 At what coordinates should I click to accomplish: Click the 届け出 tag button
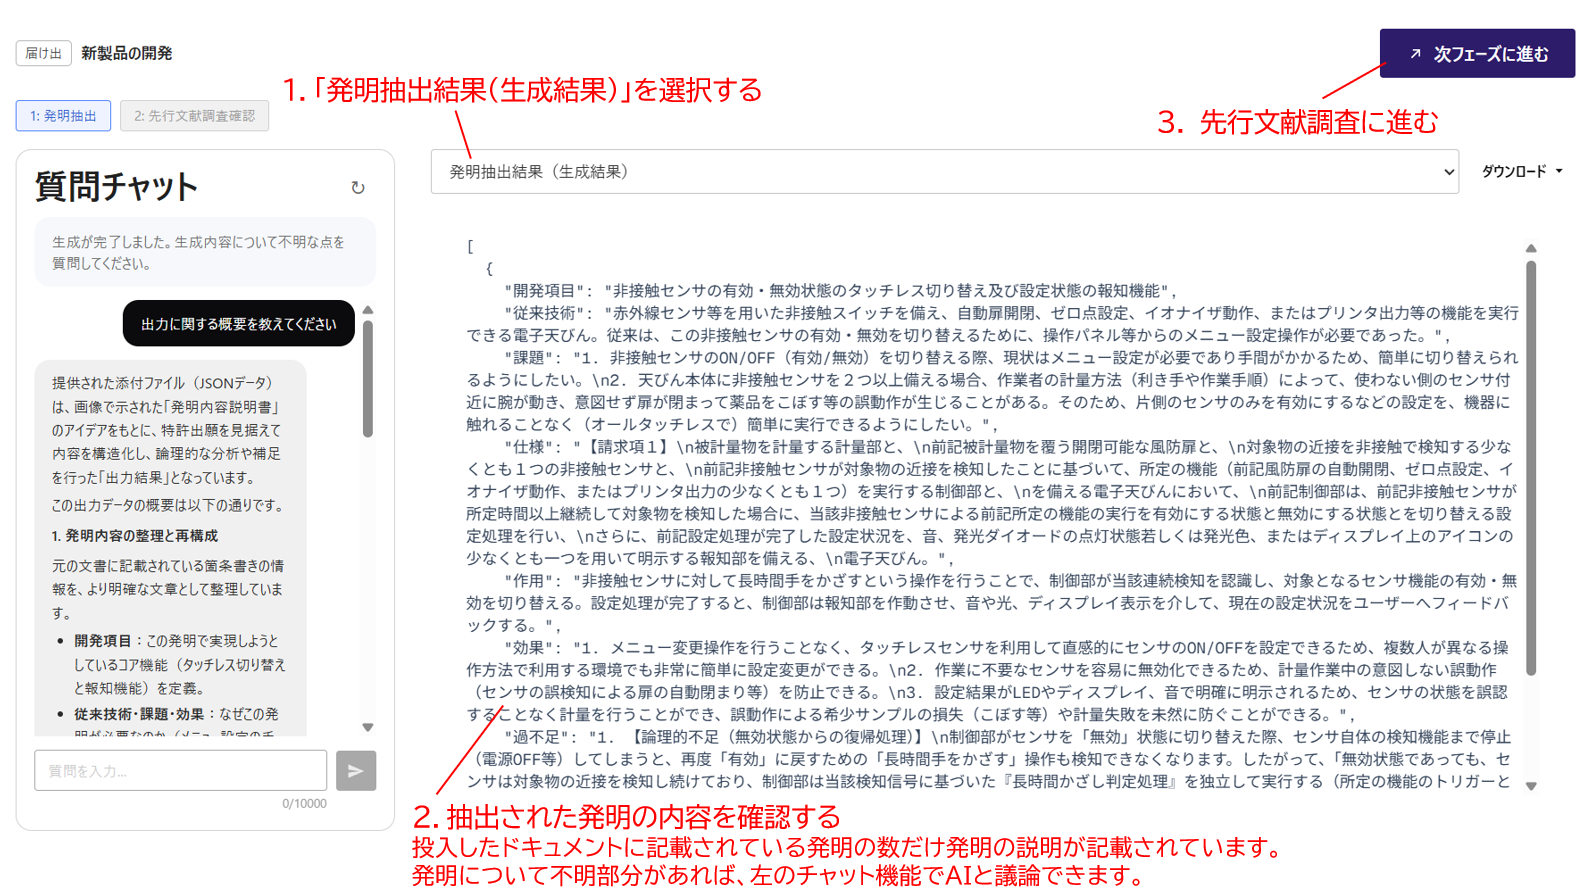point(43,53)
